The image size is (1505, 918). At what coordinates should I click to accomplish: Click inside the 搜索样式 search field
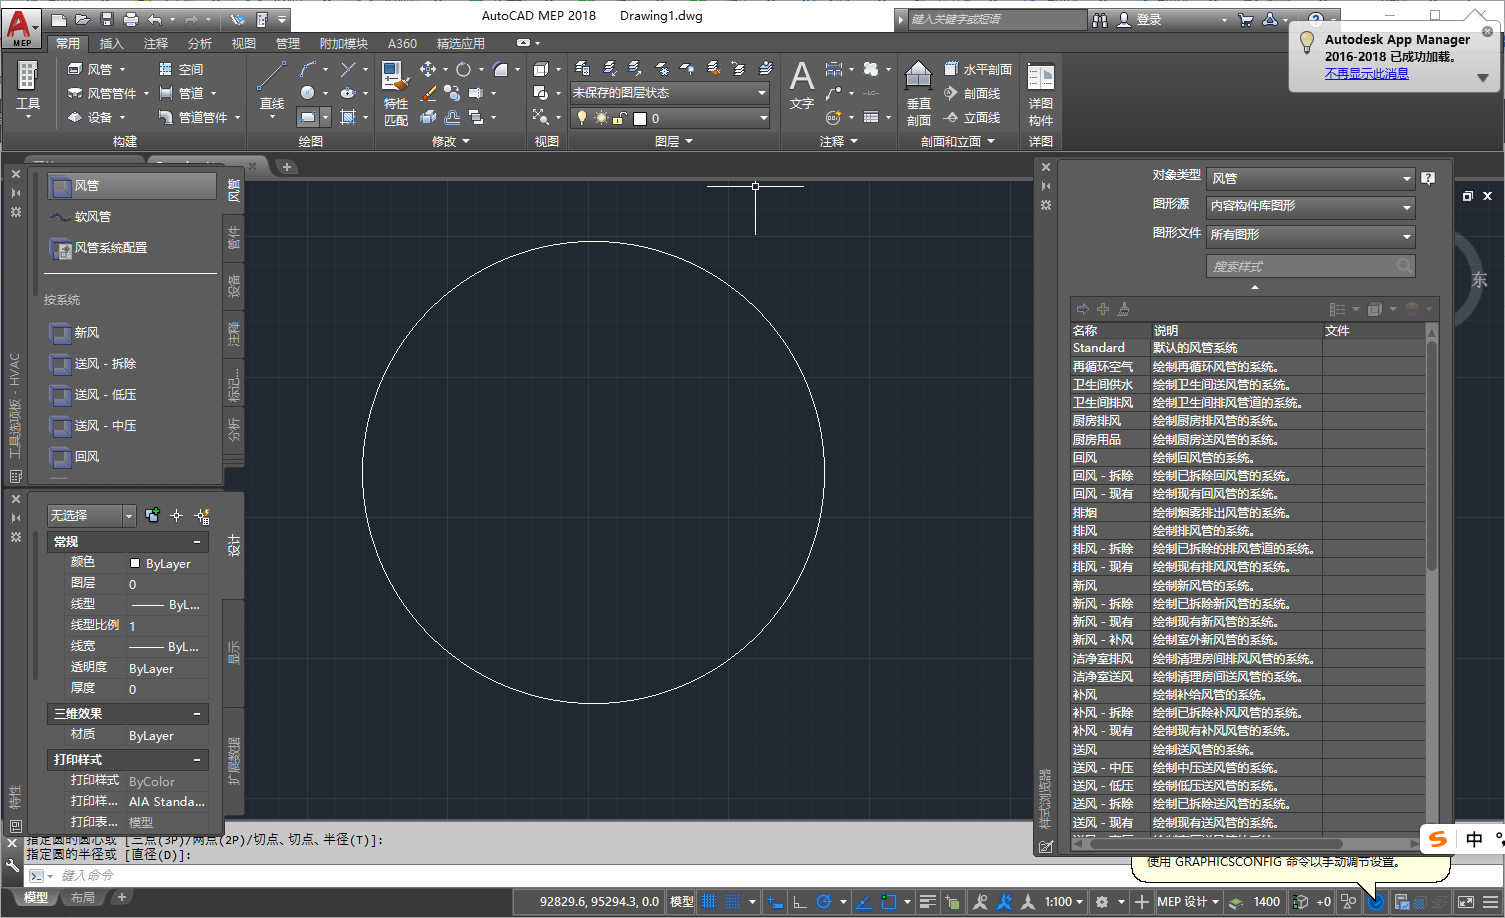coord(1300,266)
